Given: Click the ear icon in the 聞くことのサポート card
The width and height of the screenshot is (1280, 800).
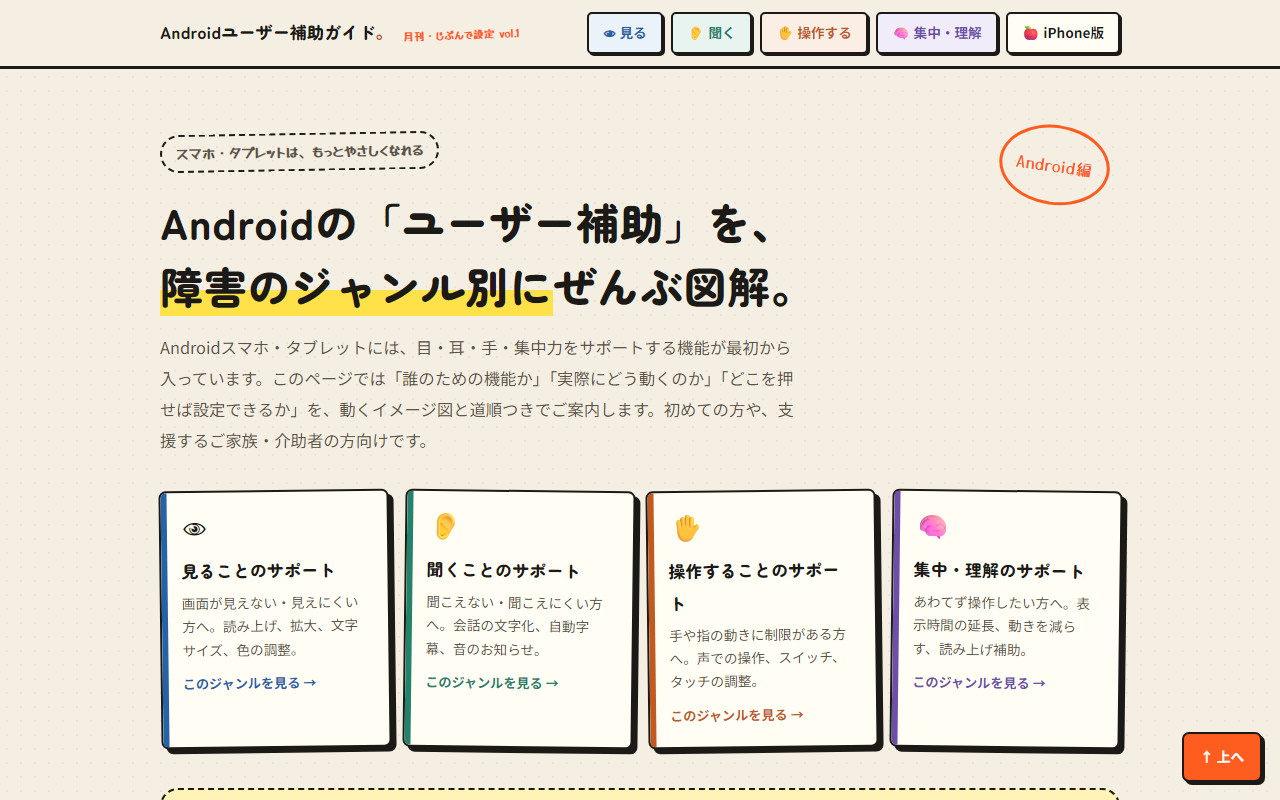Looking at the screenshot, I should point(444,526).
